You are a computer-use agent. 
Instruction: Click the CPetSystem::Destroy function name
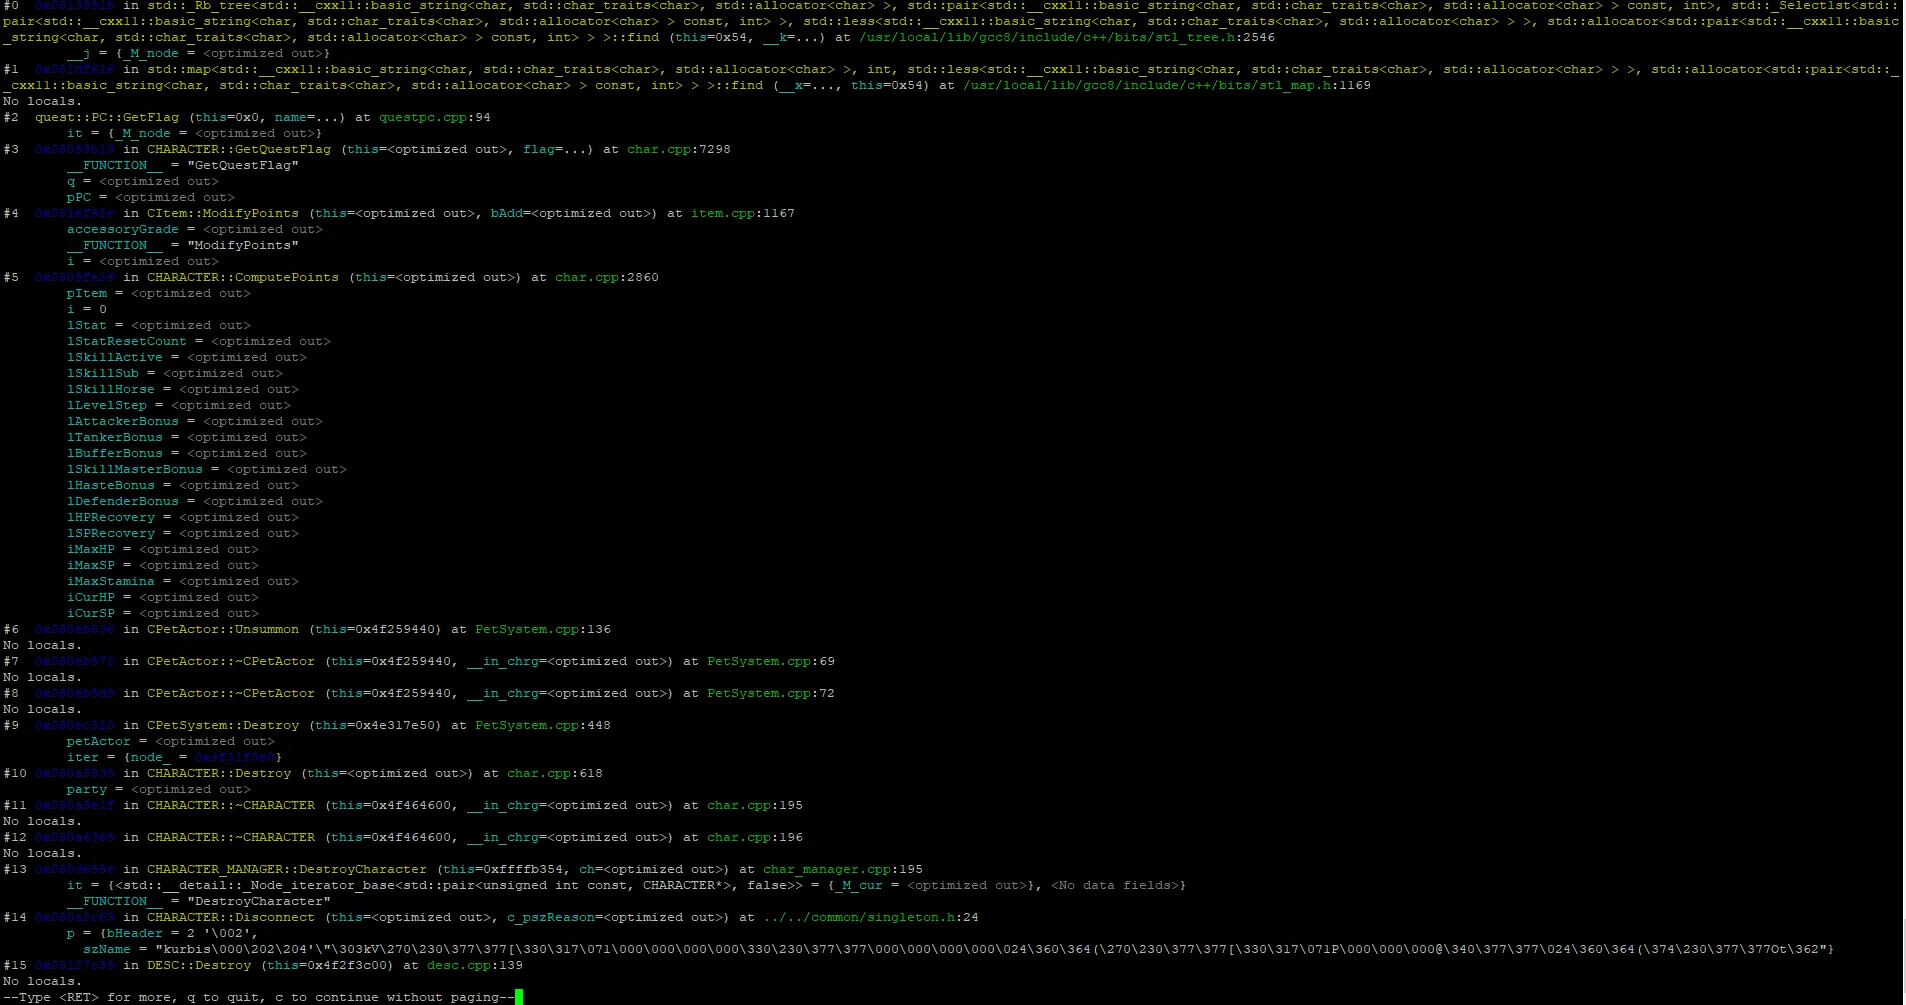coord(223,725)
